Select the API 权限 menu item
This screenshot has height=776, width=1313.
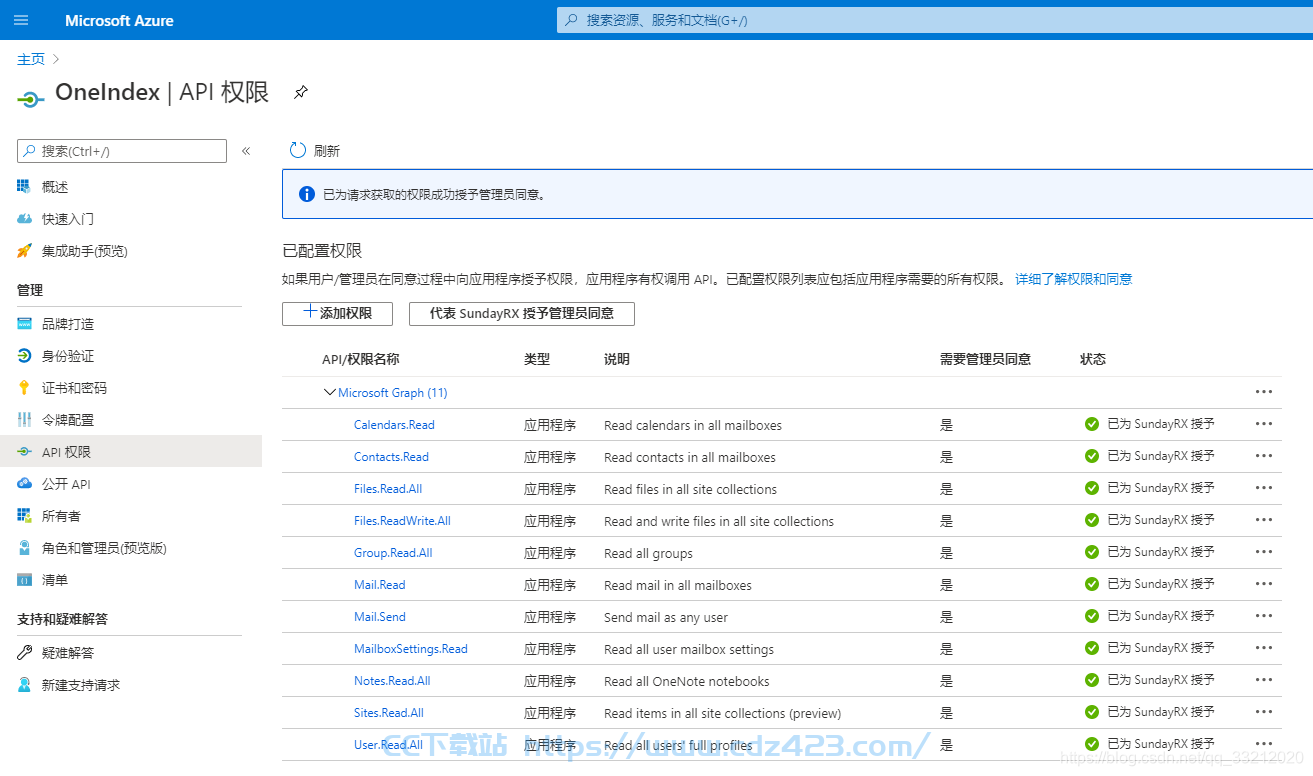(130, 452)
